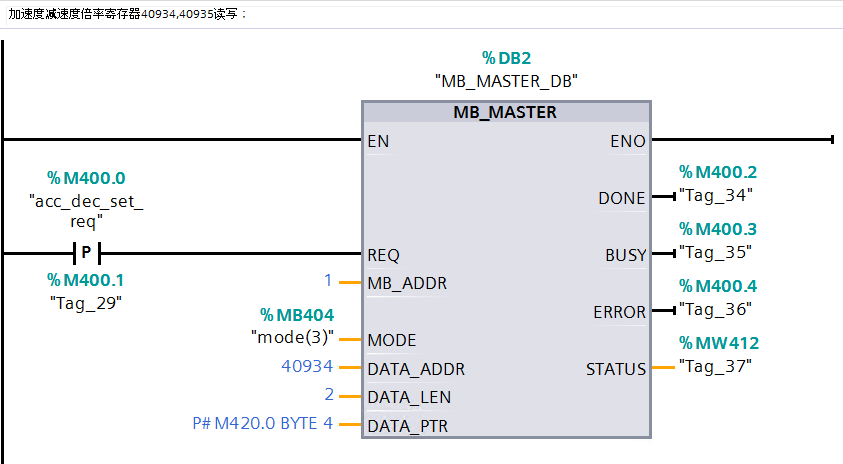Click the %MW412 status word address
843x464 pixels.
click(718, 343)
